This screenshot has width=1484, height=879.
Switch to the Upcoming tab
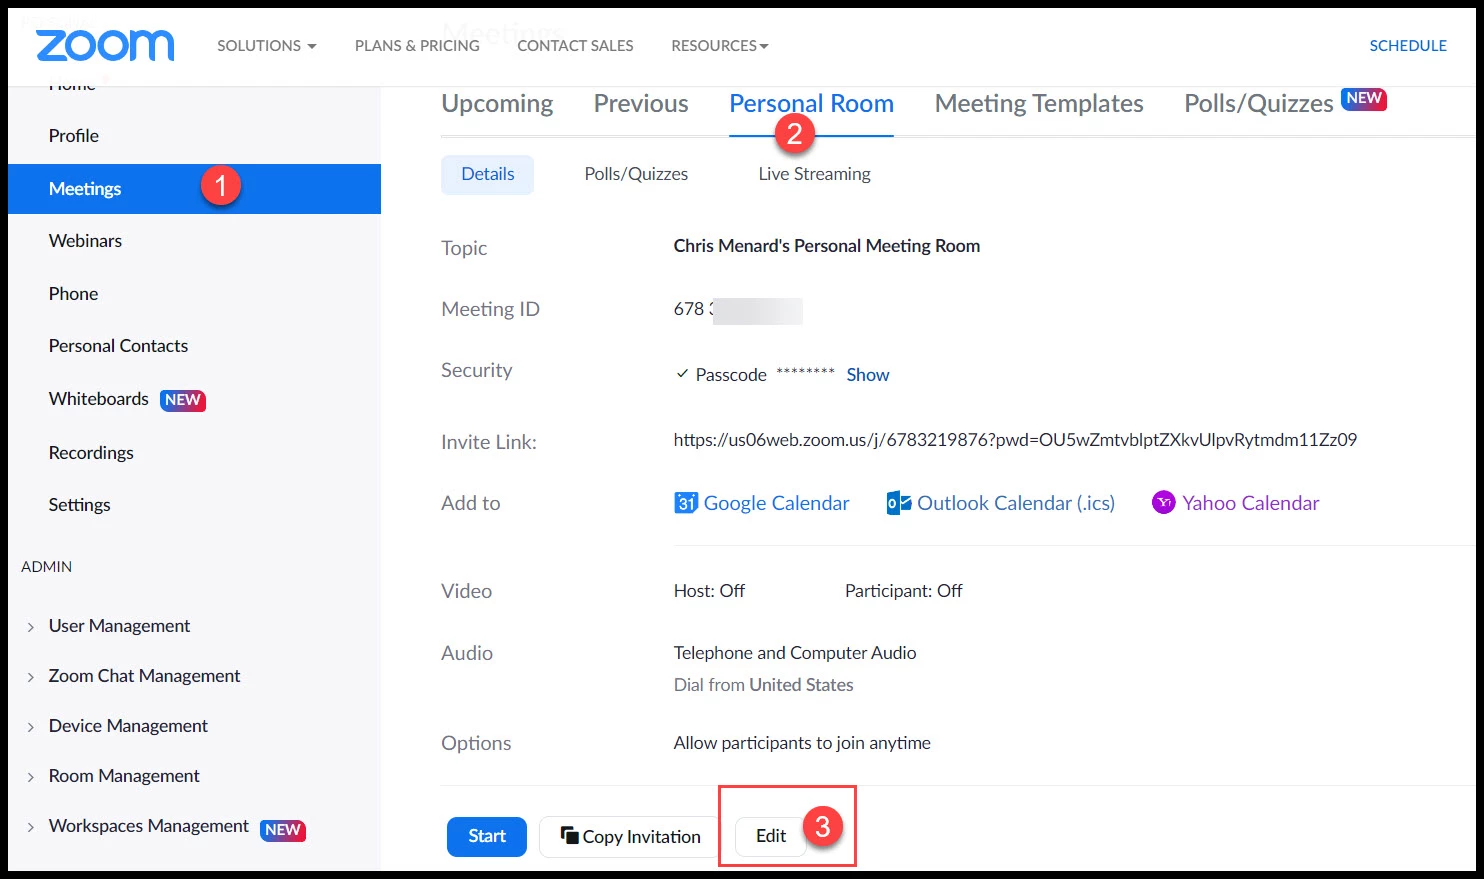(497, 104)
